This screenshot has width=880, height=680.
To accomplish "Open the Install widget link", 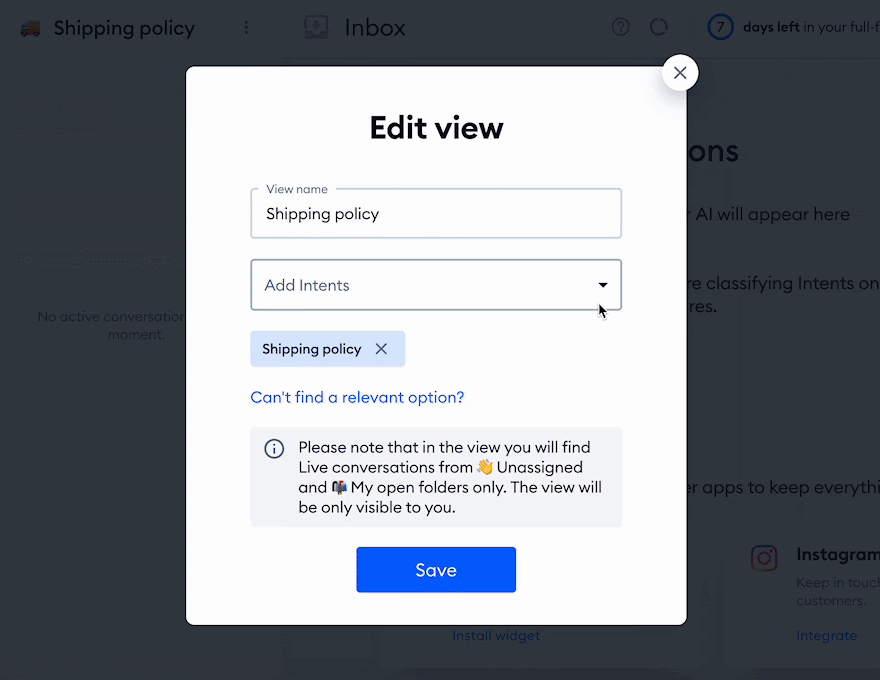I will (x=496, y=635).
